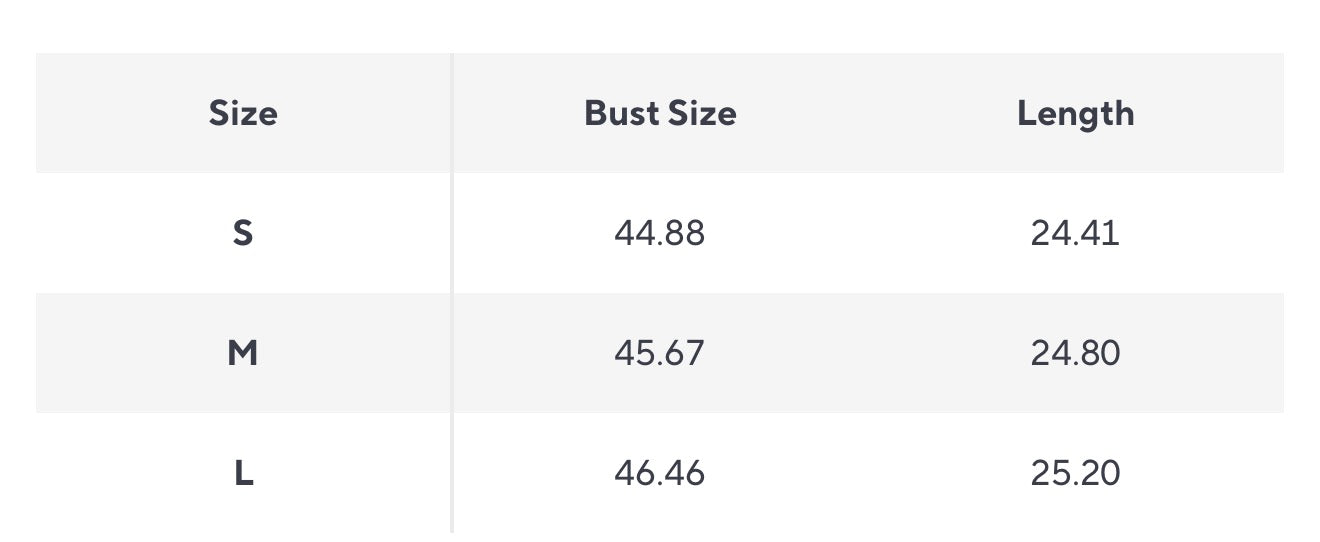The image size is (1320, 542).
Task: Click the Length column header
Action: [1075, 114]
